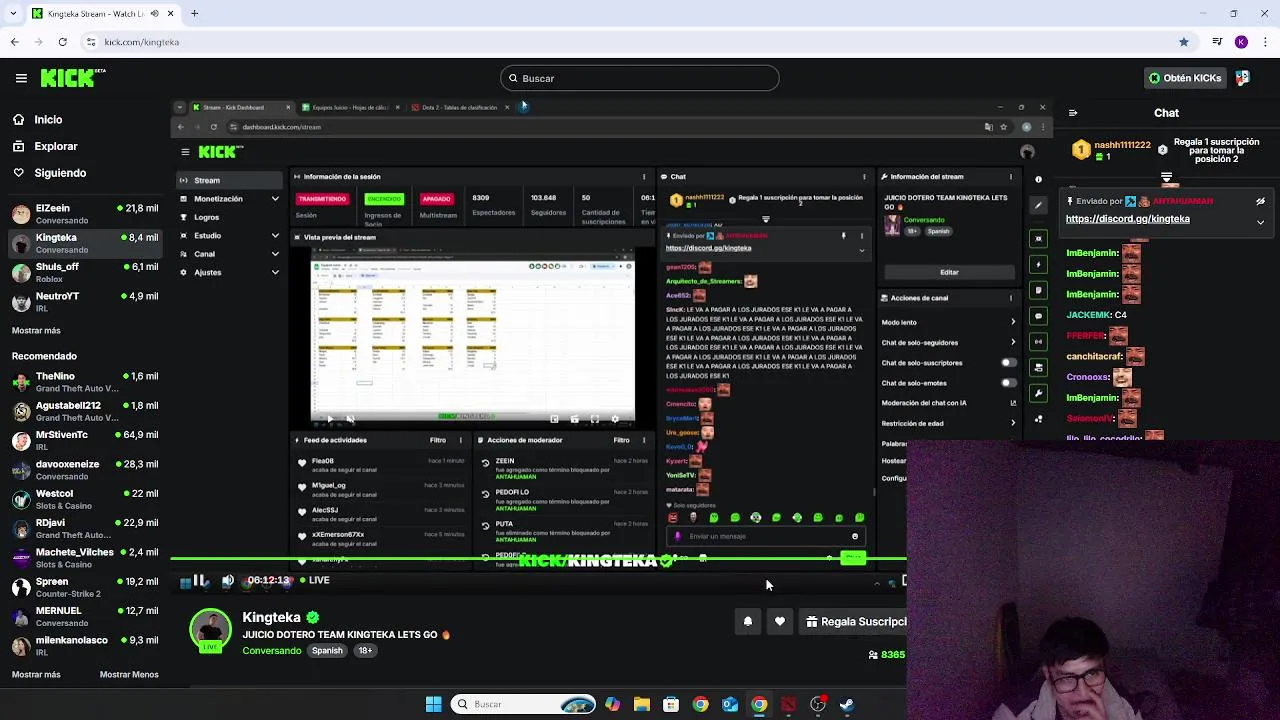Open TheNino recommended channel

pyautogui.click(x=85, y=382)
